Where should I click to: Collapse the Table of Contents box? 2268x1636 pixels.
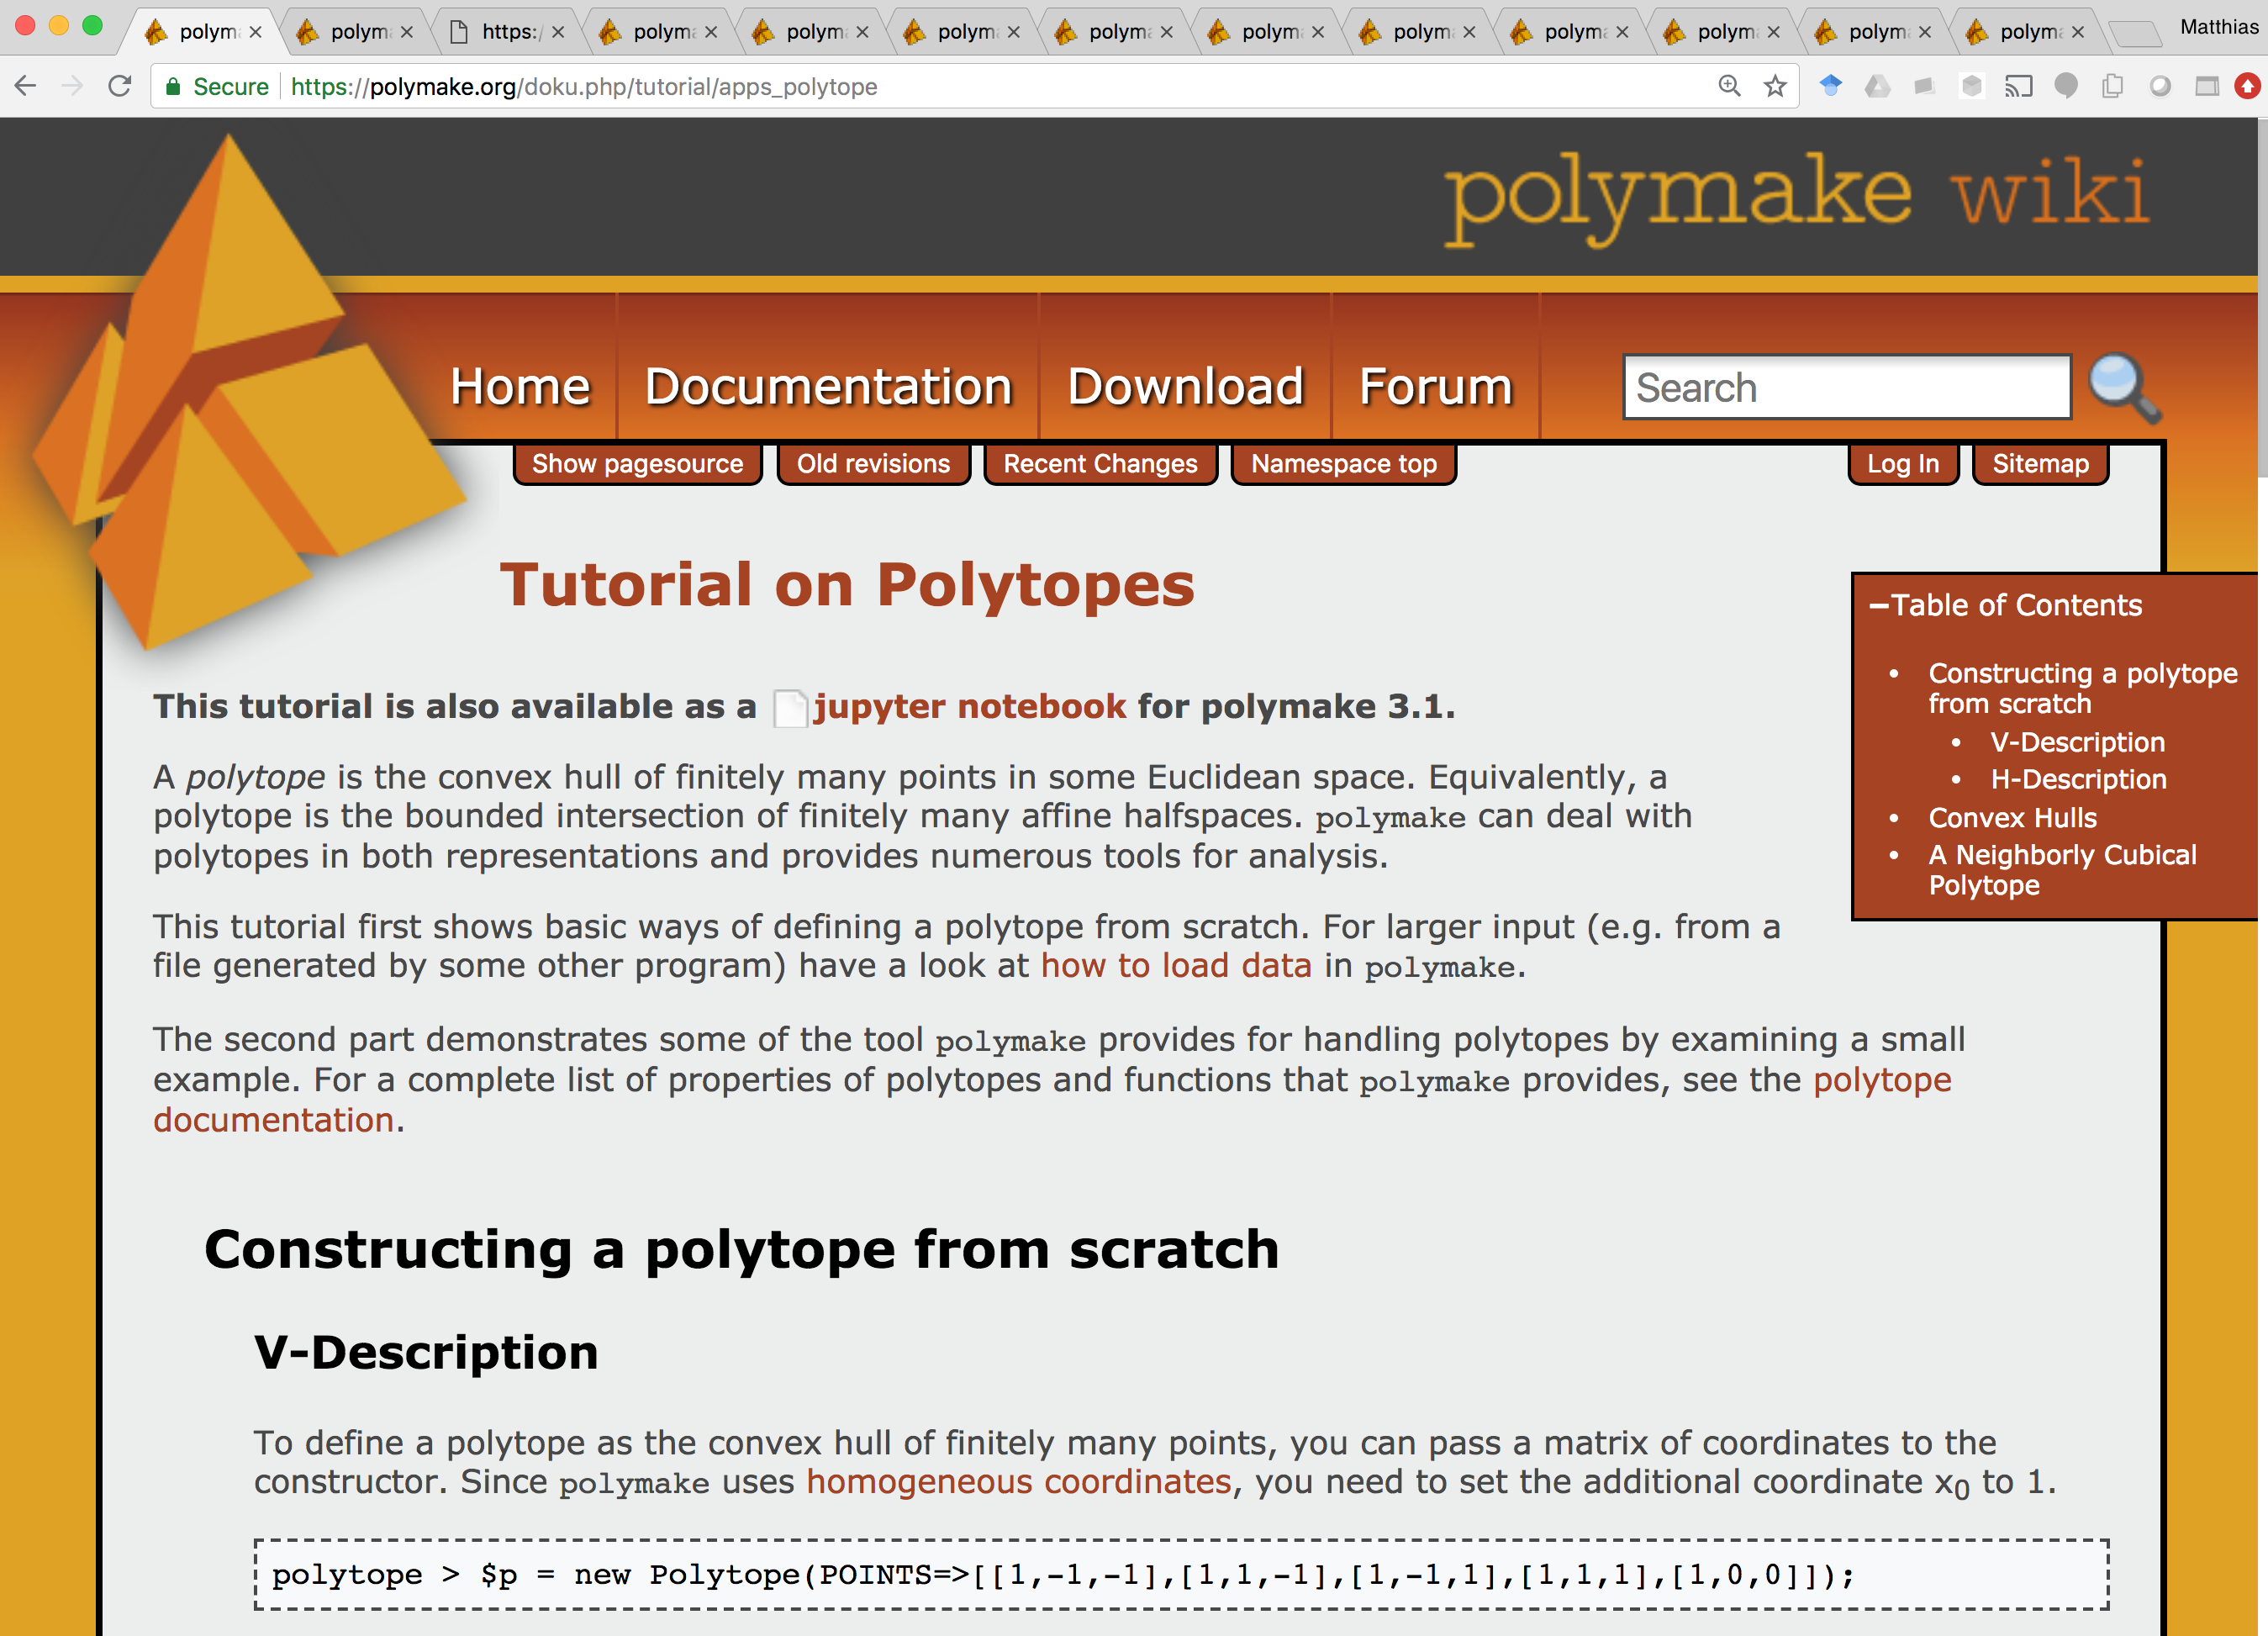click(1879, 606)
